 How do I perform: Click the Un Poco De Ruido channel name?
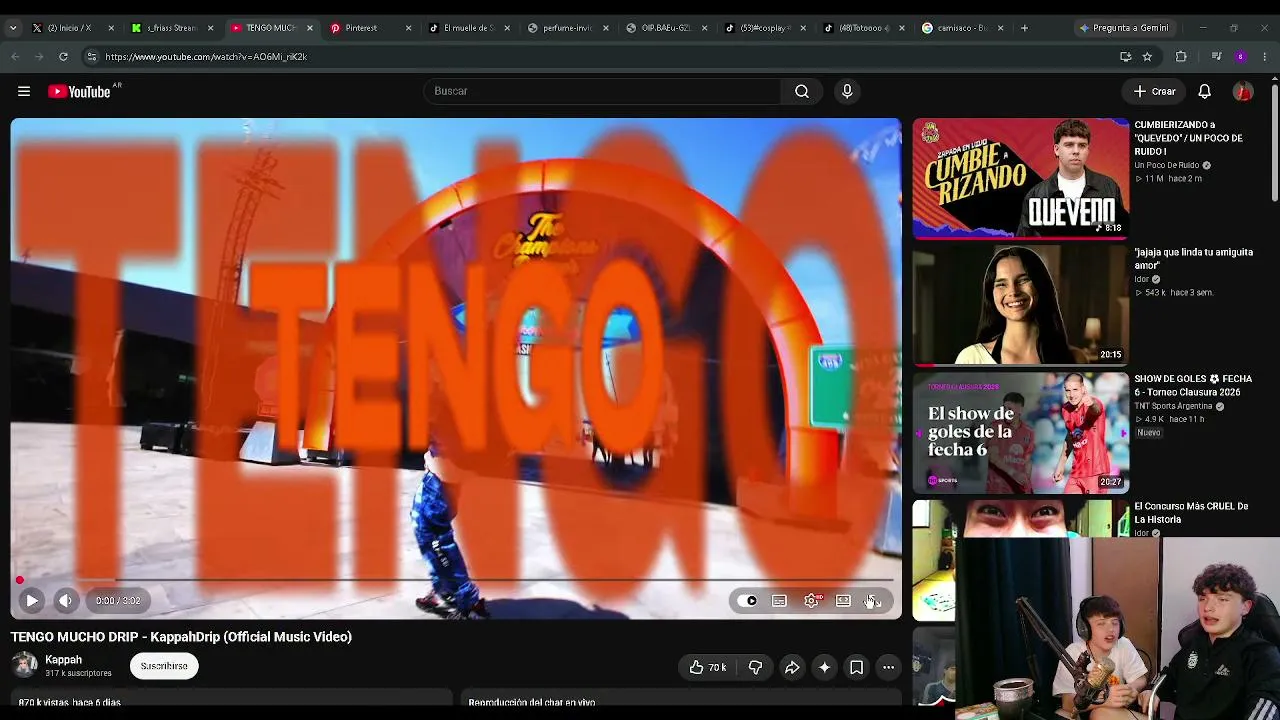(1166, 165)
